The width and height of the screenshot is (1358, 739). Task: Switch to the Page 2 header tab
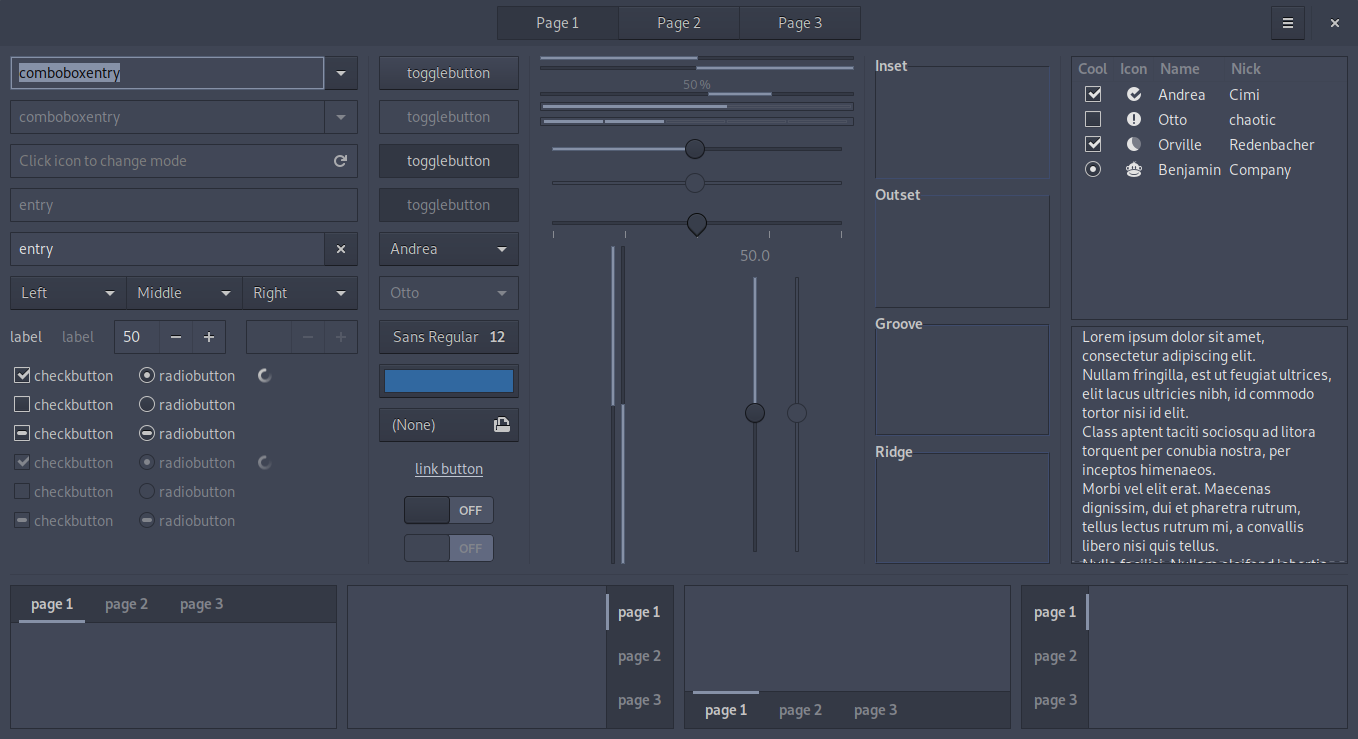pos(679,23)
